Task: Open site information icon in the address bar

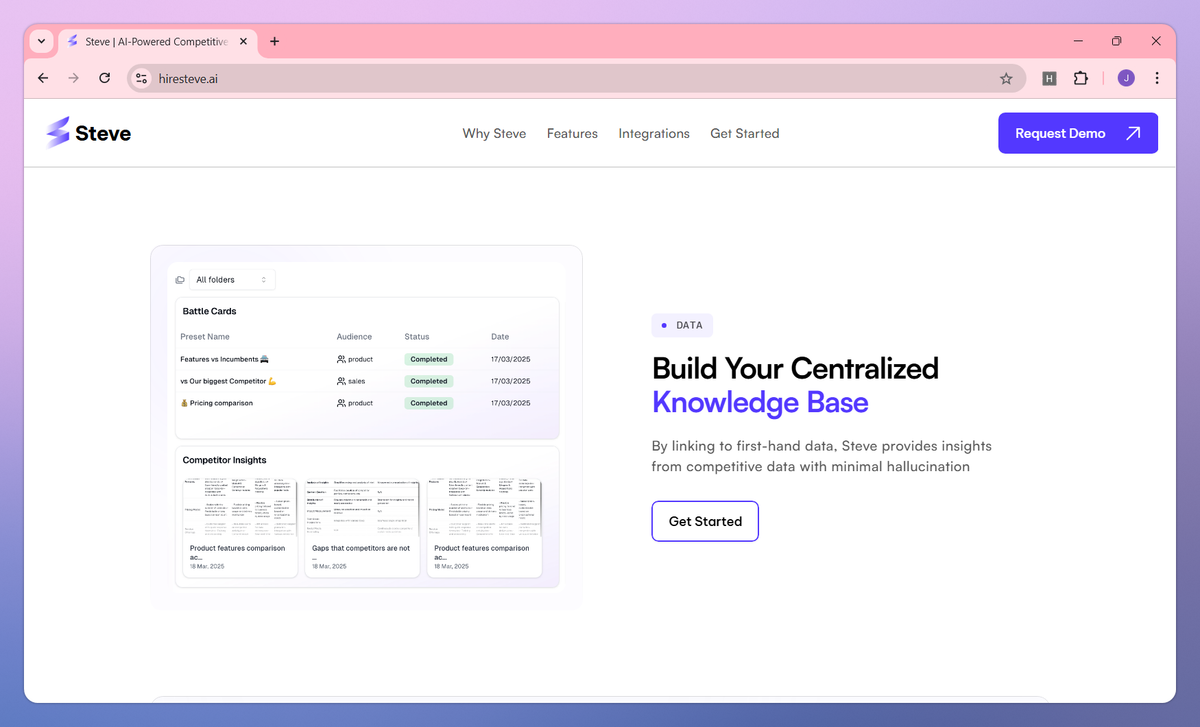Action: tap(141, 78)
